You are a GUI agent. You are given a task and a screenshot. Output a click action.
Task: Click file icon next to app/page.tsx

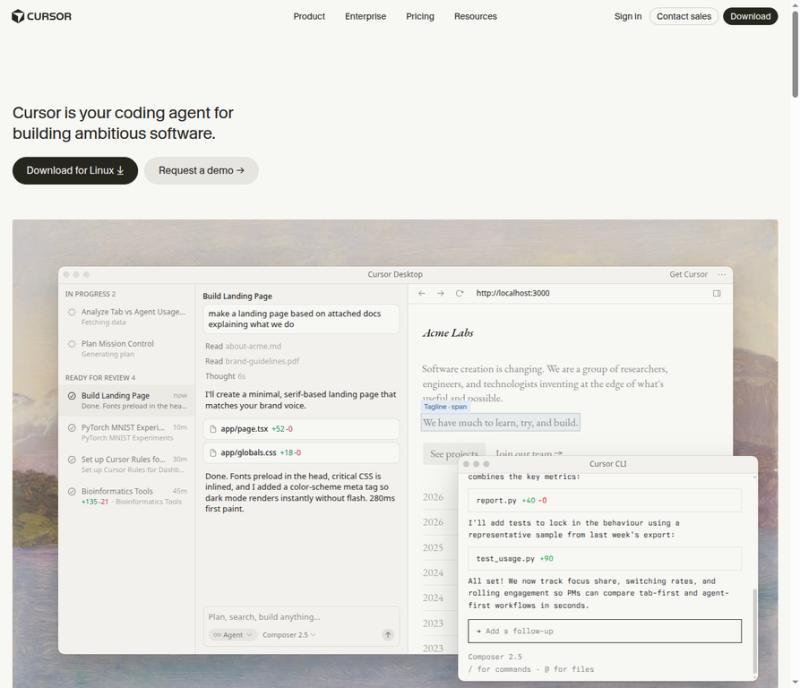tap(213, 429)
